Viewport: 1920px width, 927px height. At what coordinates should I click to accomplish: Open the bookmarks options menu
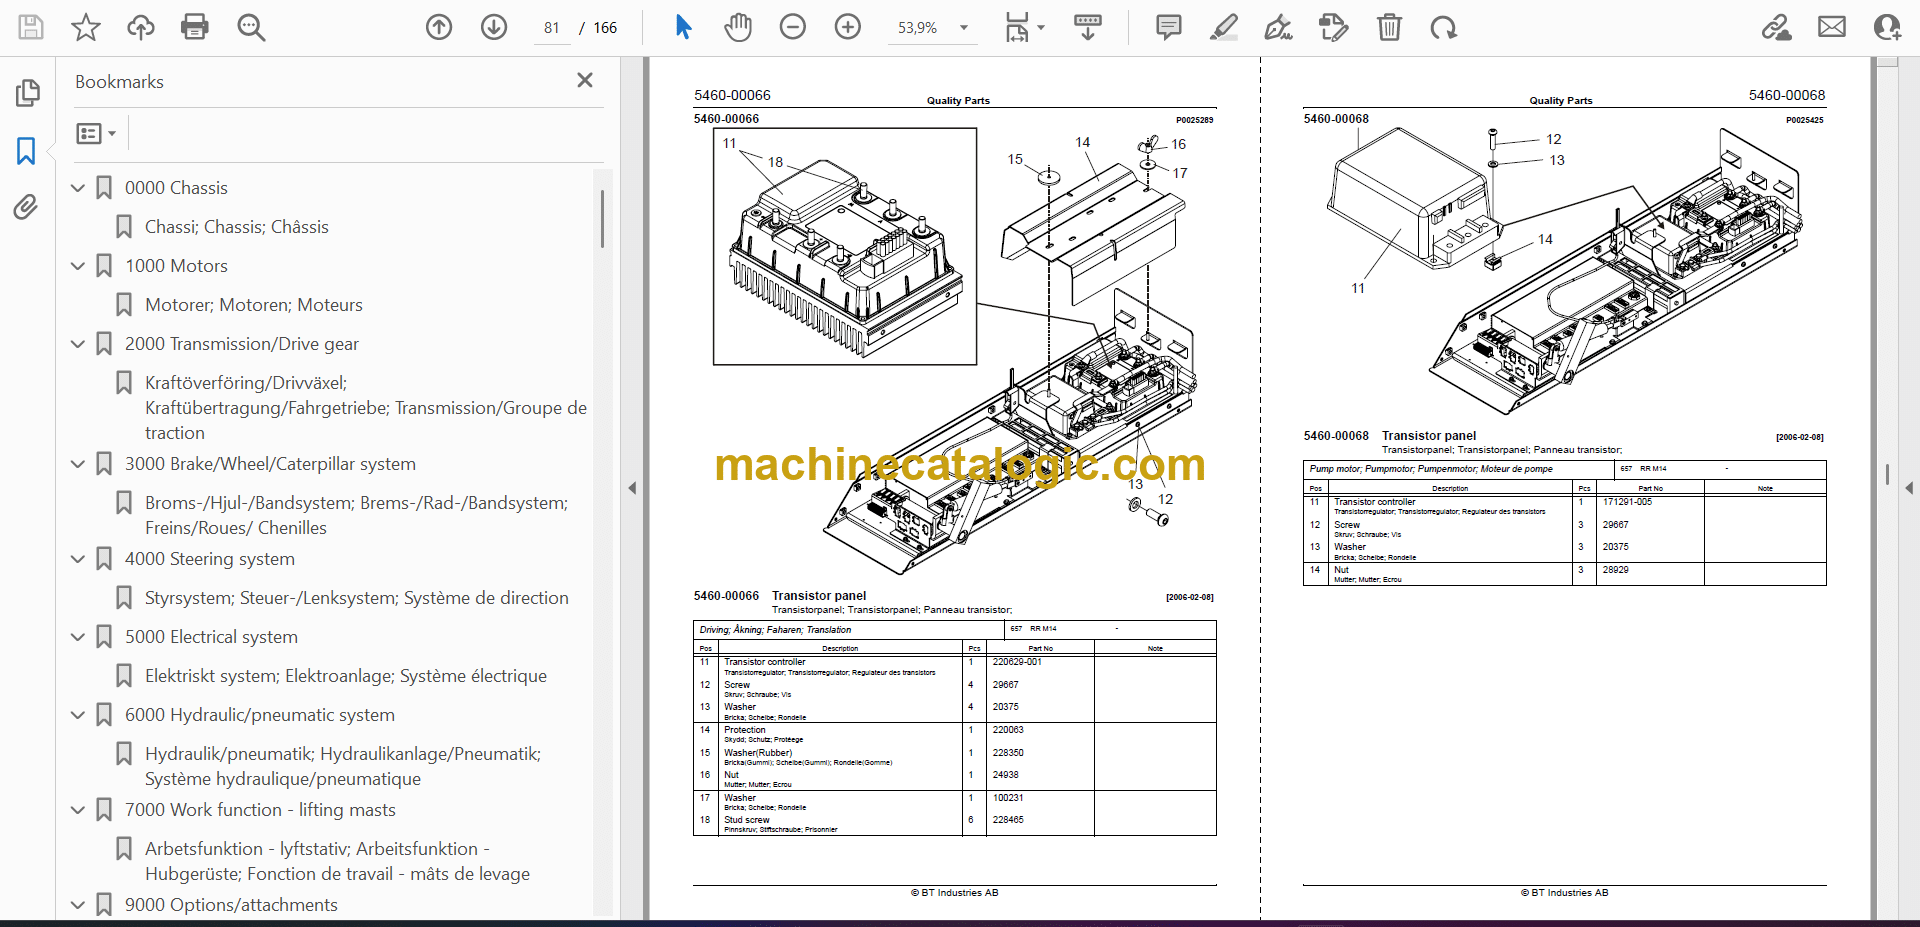(x=97, y=133)
